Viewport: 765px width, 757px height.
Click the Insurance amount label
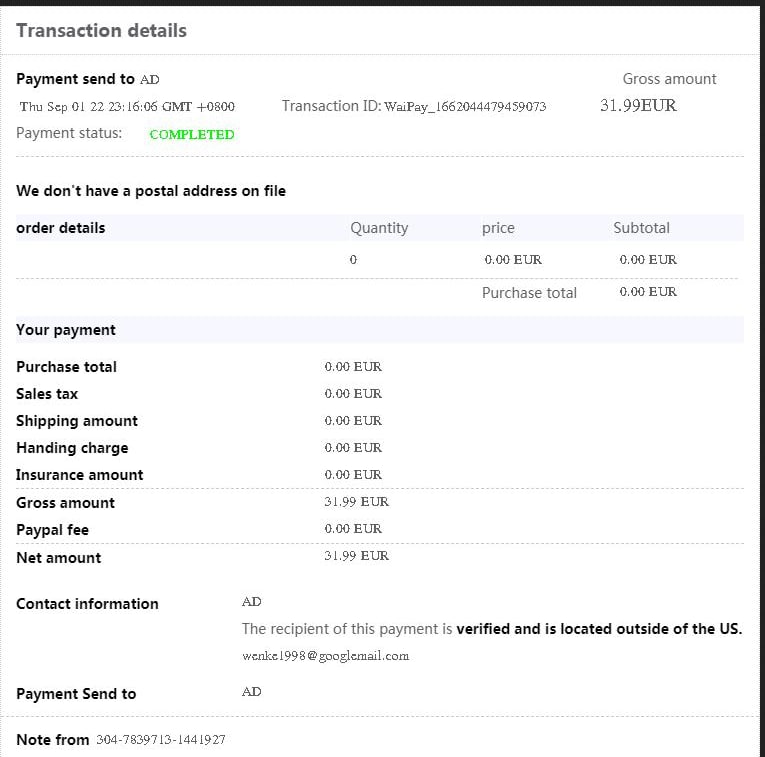(80, 475)
